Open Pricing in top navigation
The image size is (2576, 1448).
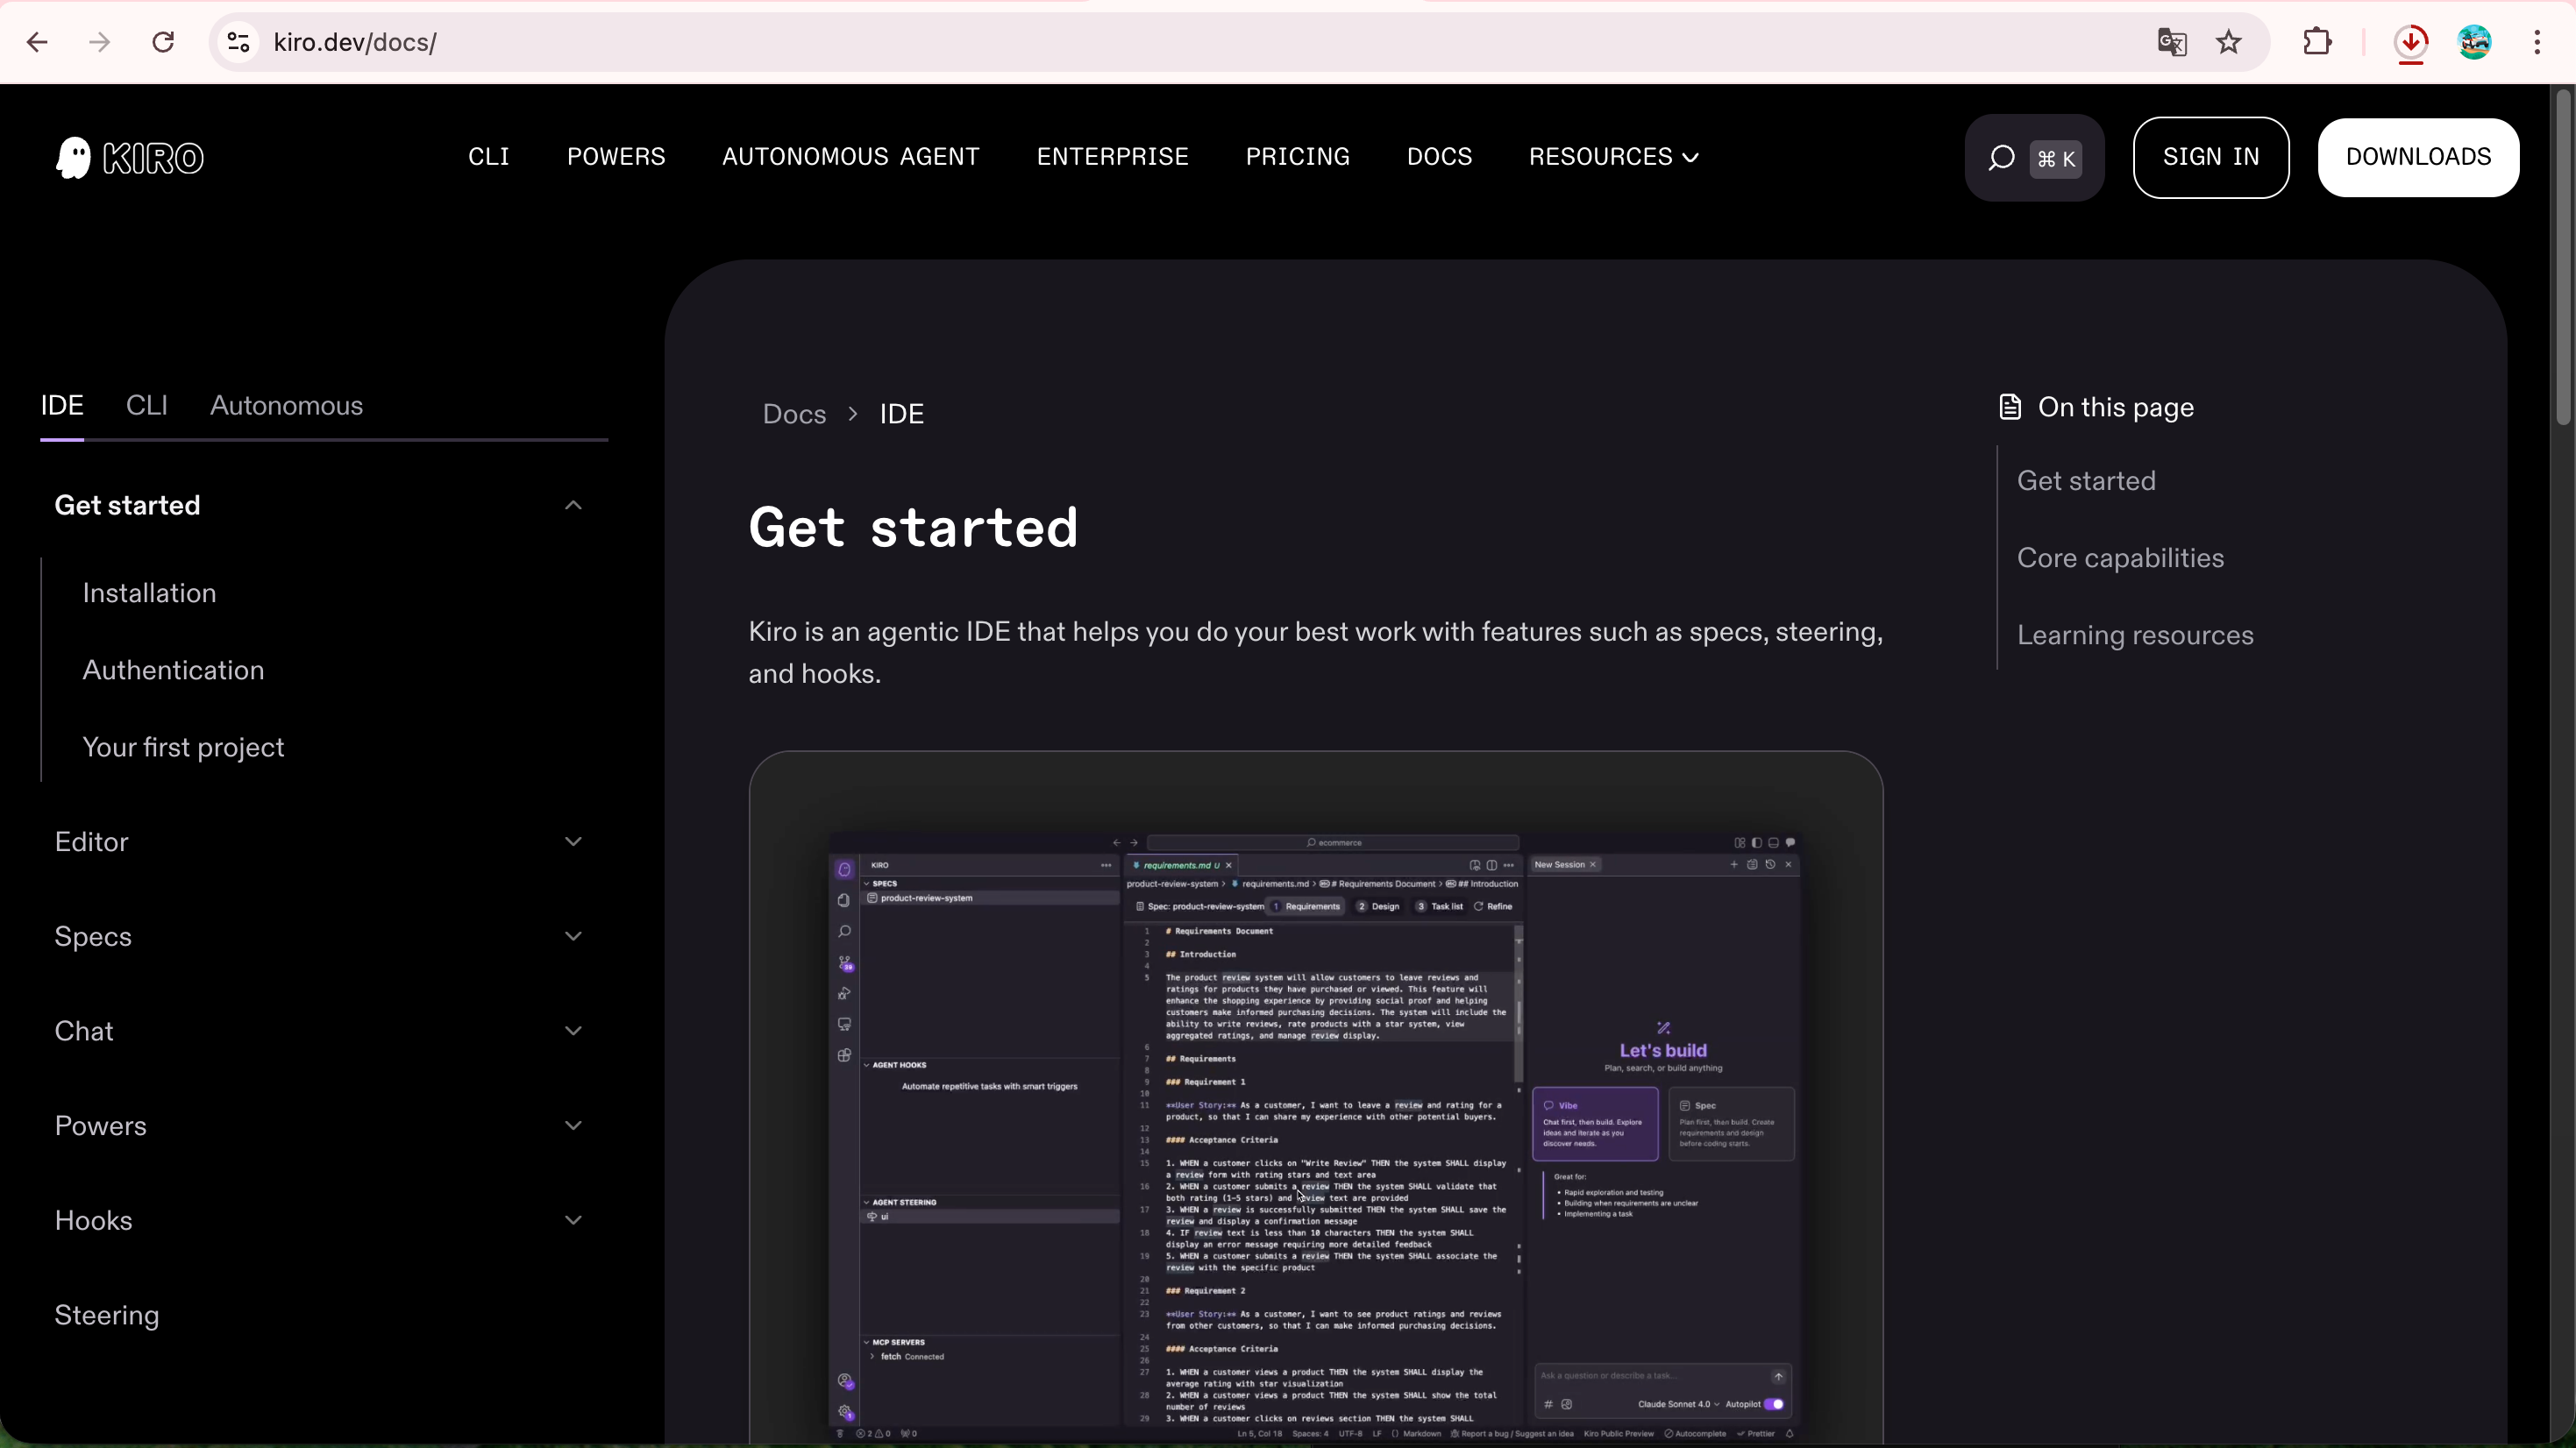(1297, 157)
